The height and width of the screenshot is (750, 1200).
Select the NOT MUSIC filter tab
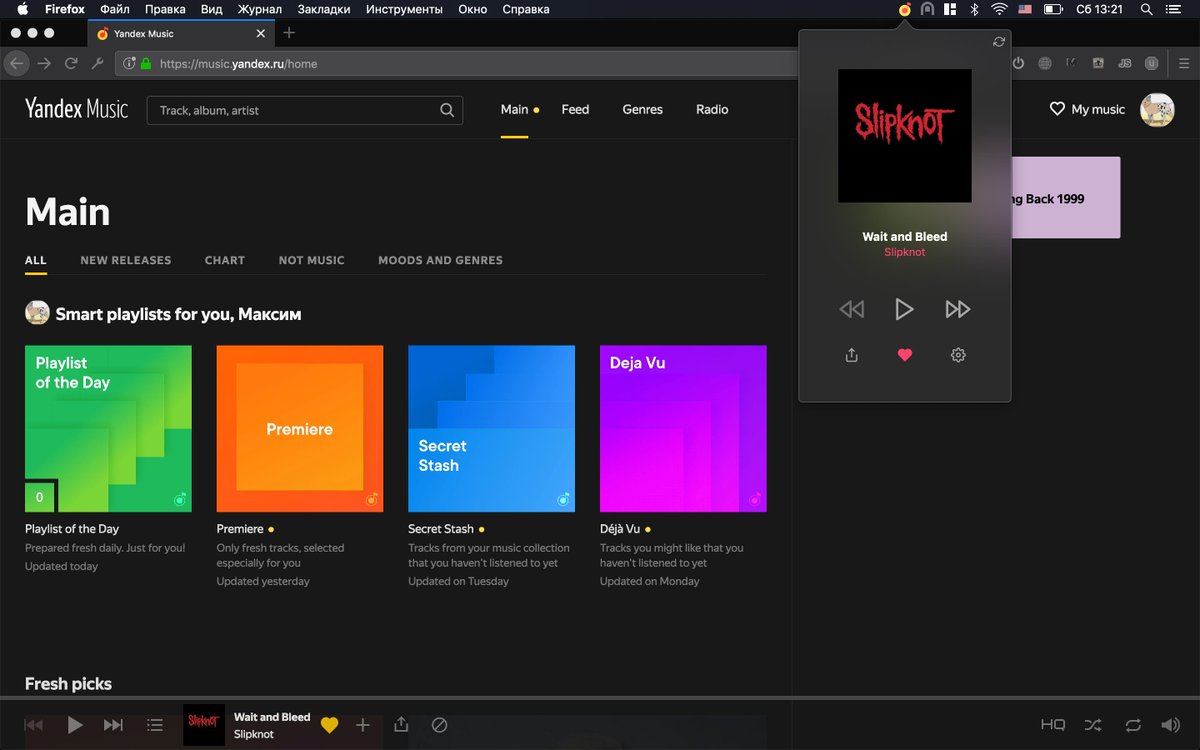pos(312,260)
